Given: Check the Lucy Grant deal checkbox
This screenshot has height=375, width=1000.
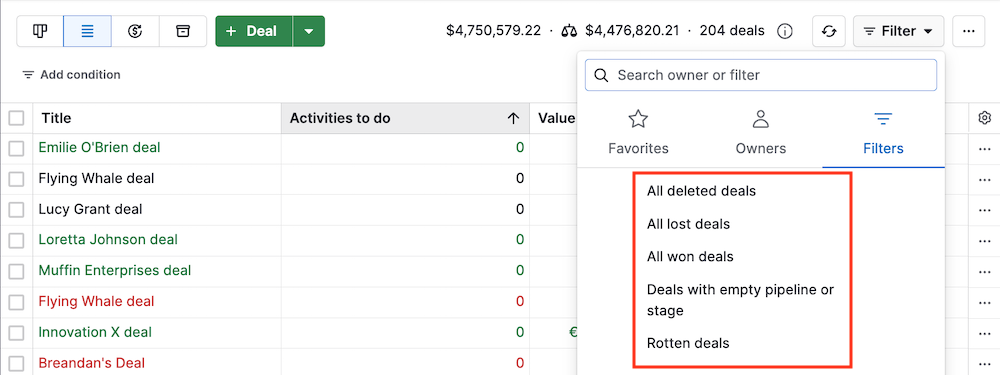Looking at the screenshot, I should [x=16, y=210].
